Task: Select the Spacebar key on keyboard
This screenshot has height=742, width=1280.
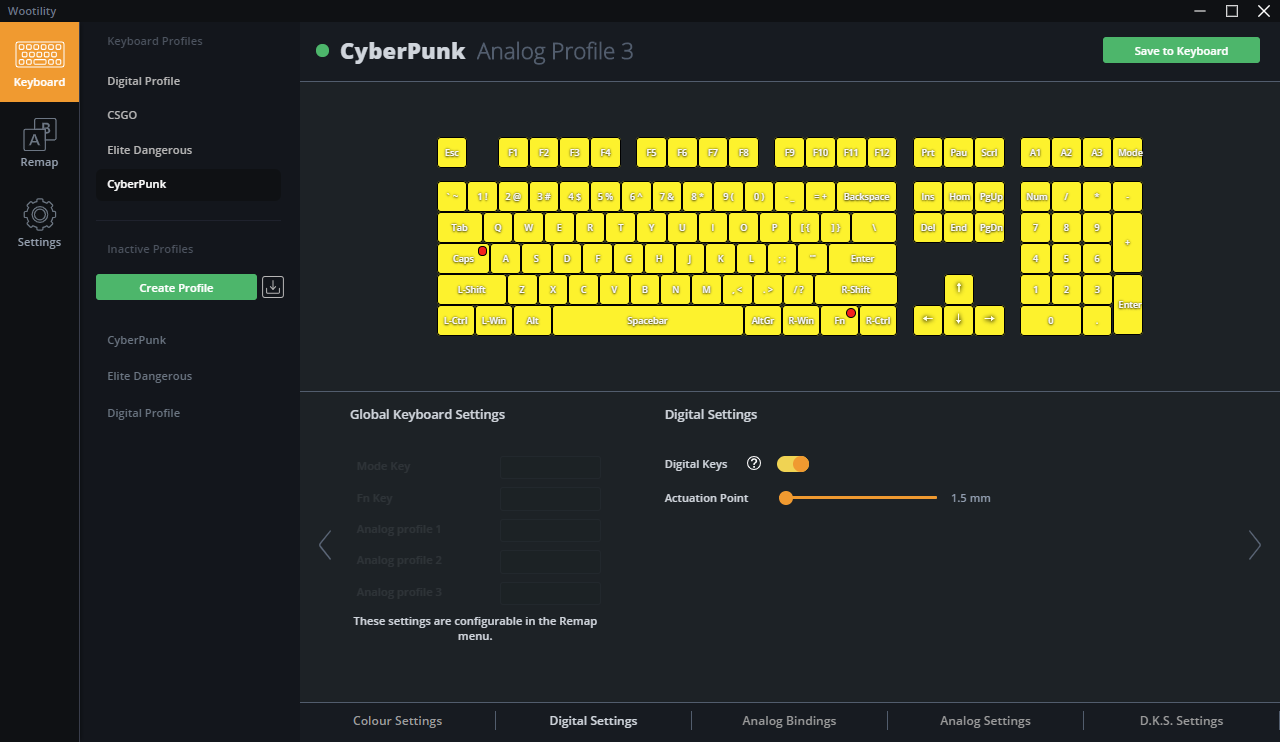Action: click(x=648, y=321)
